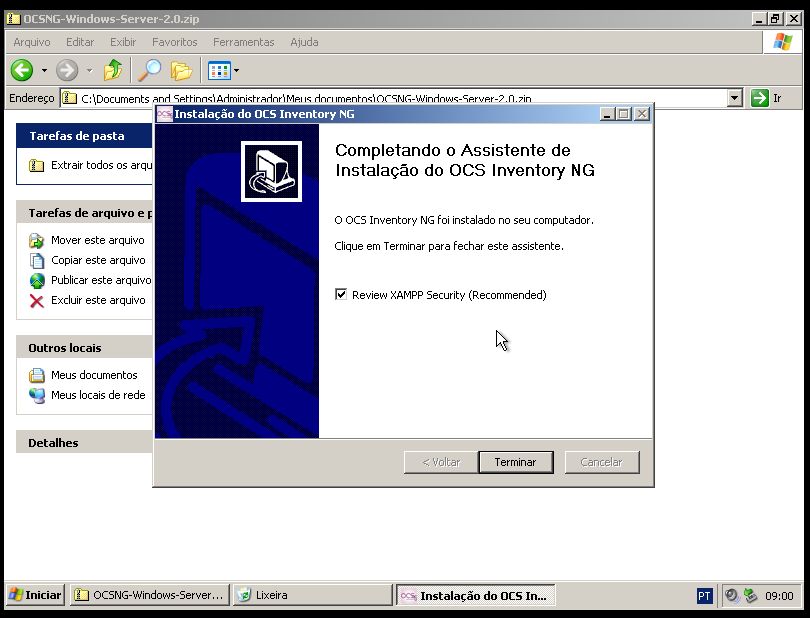Minimize the installer dialog window
Image resolution: width=810 pixels, height=618 pixels.
(x=608, y=114)
